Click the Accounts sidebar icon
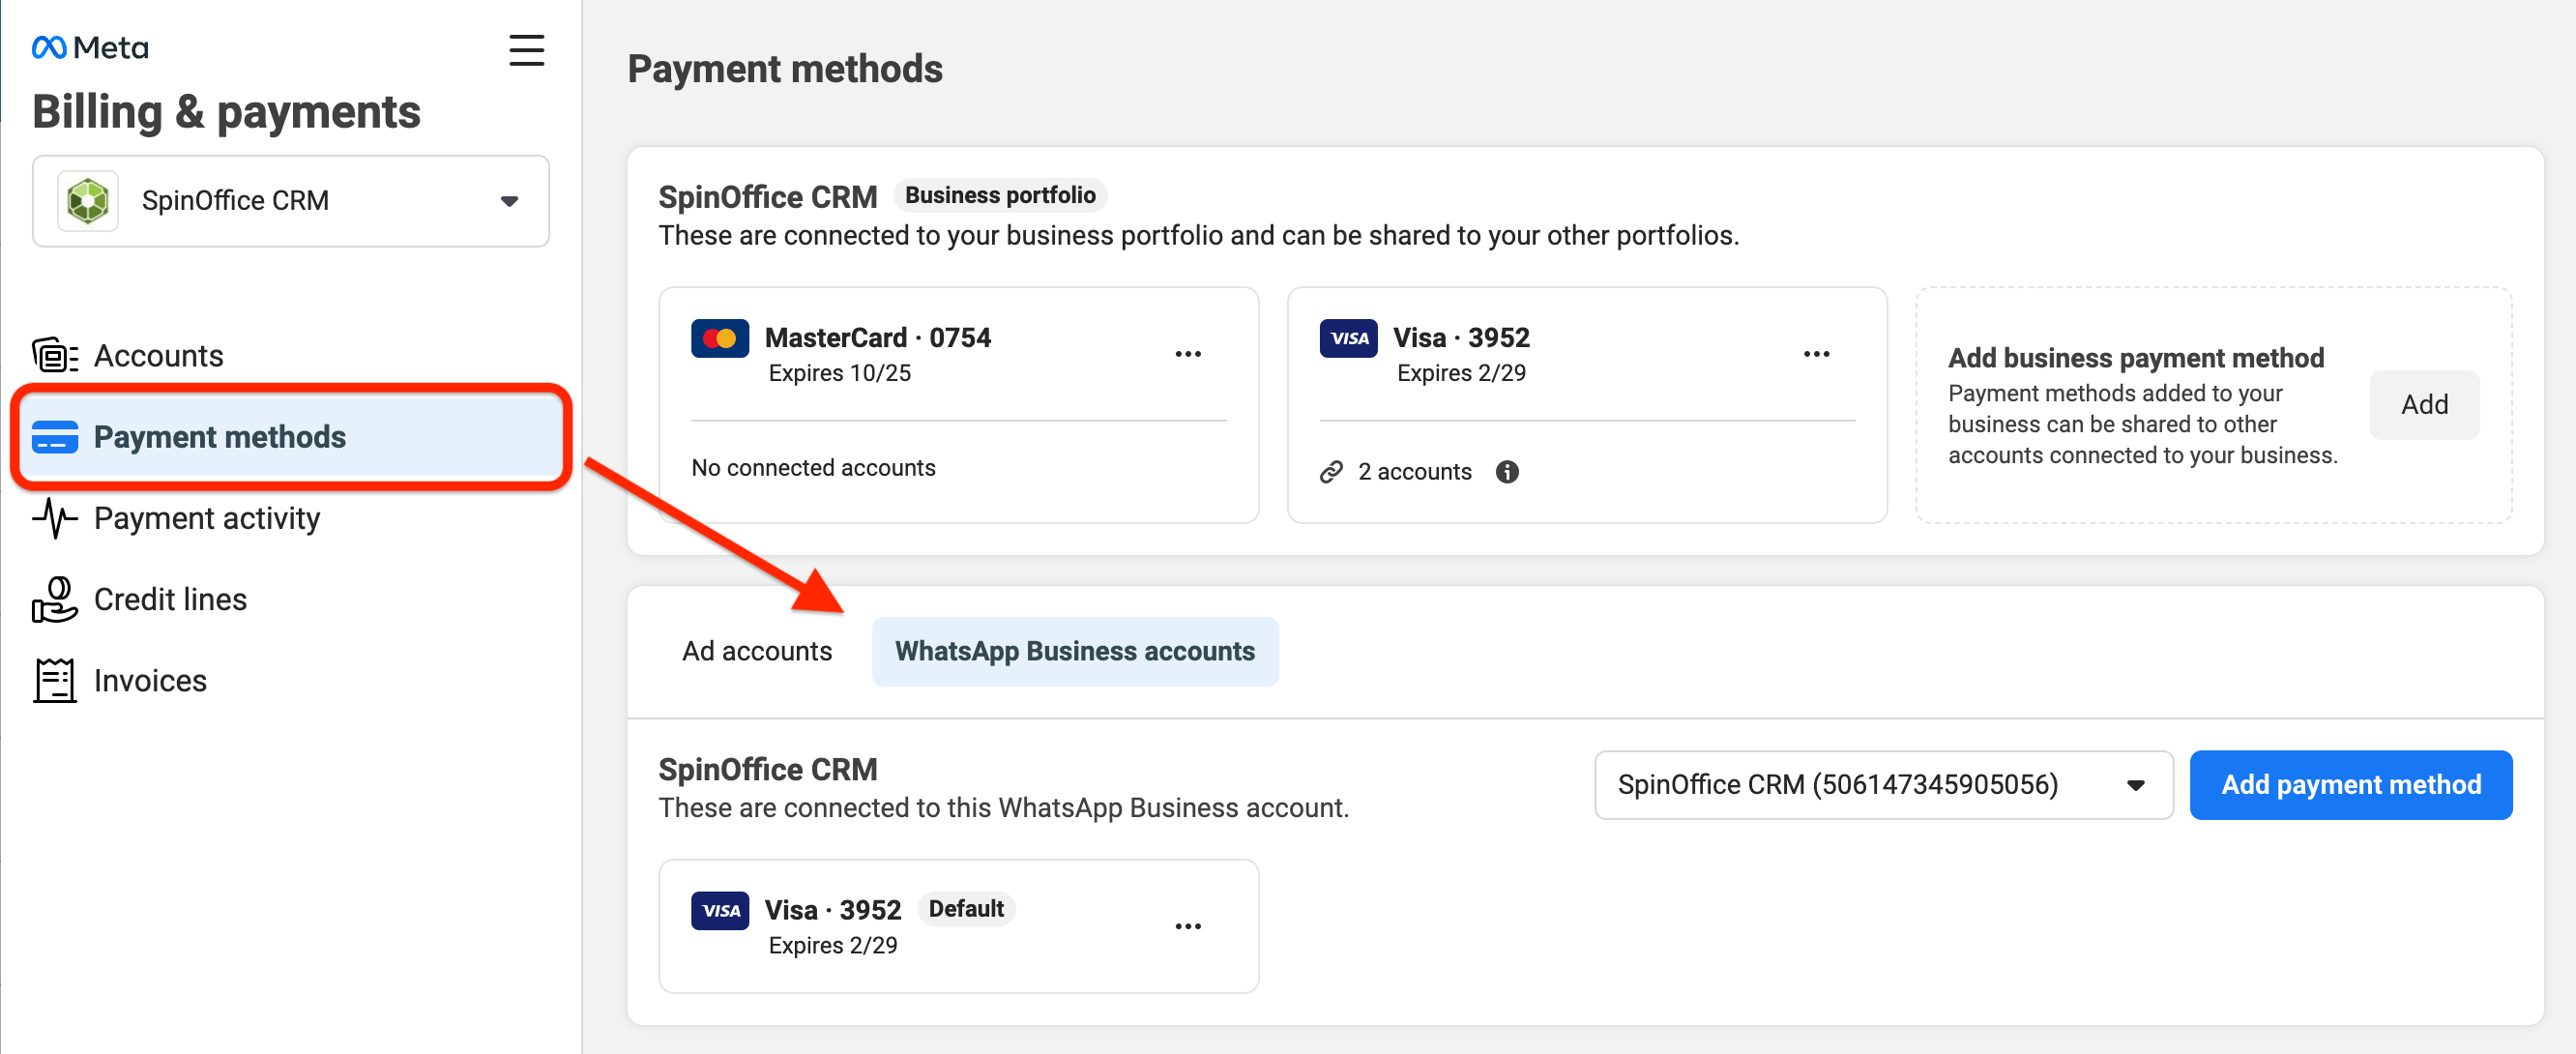This screenshot has width=2576, height=1054. click(x=55, y=355)
